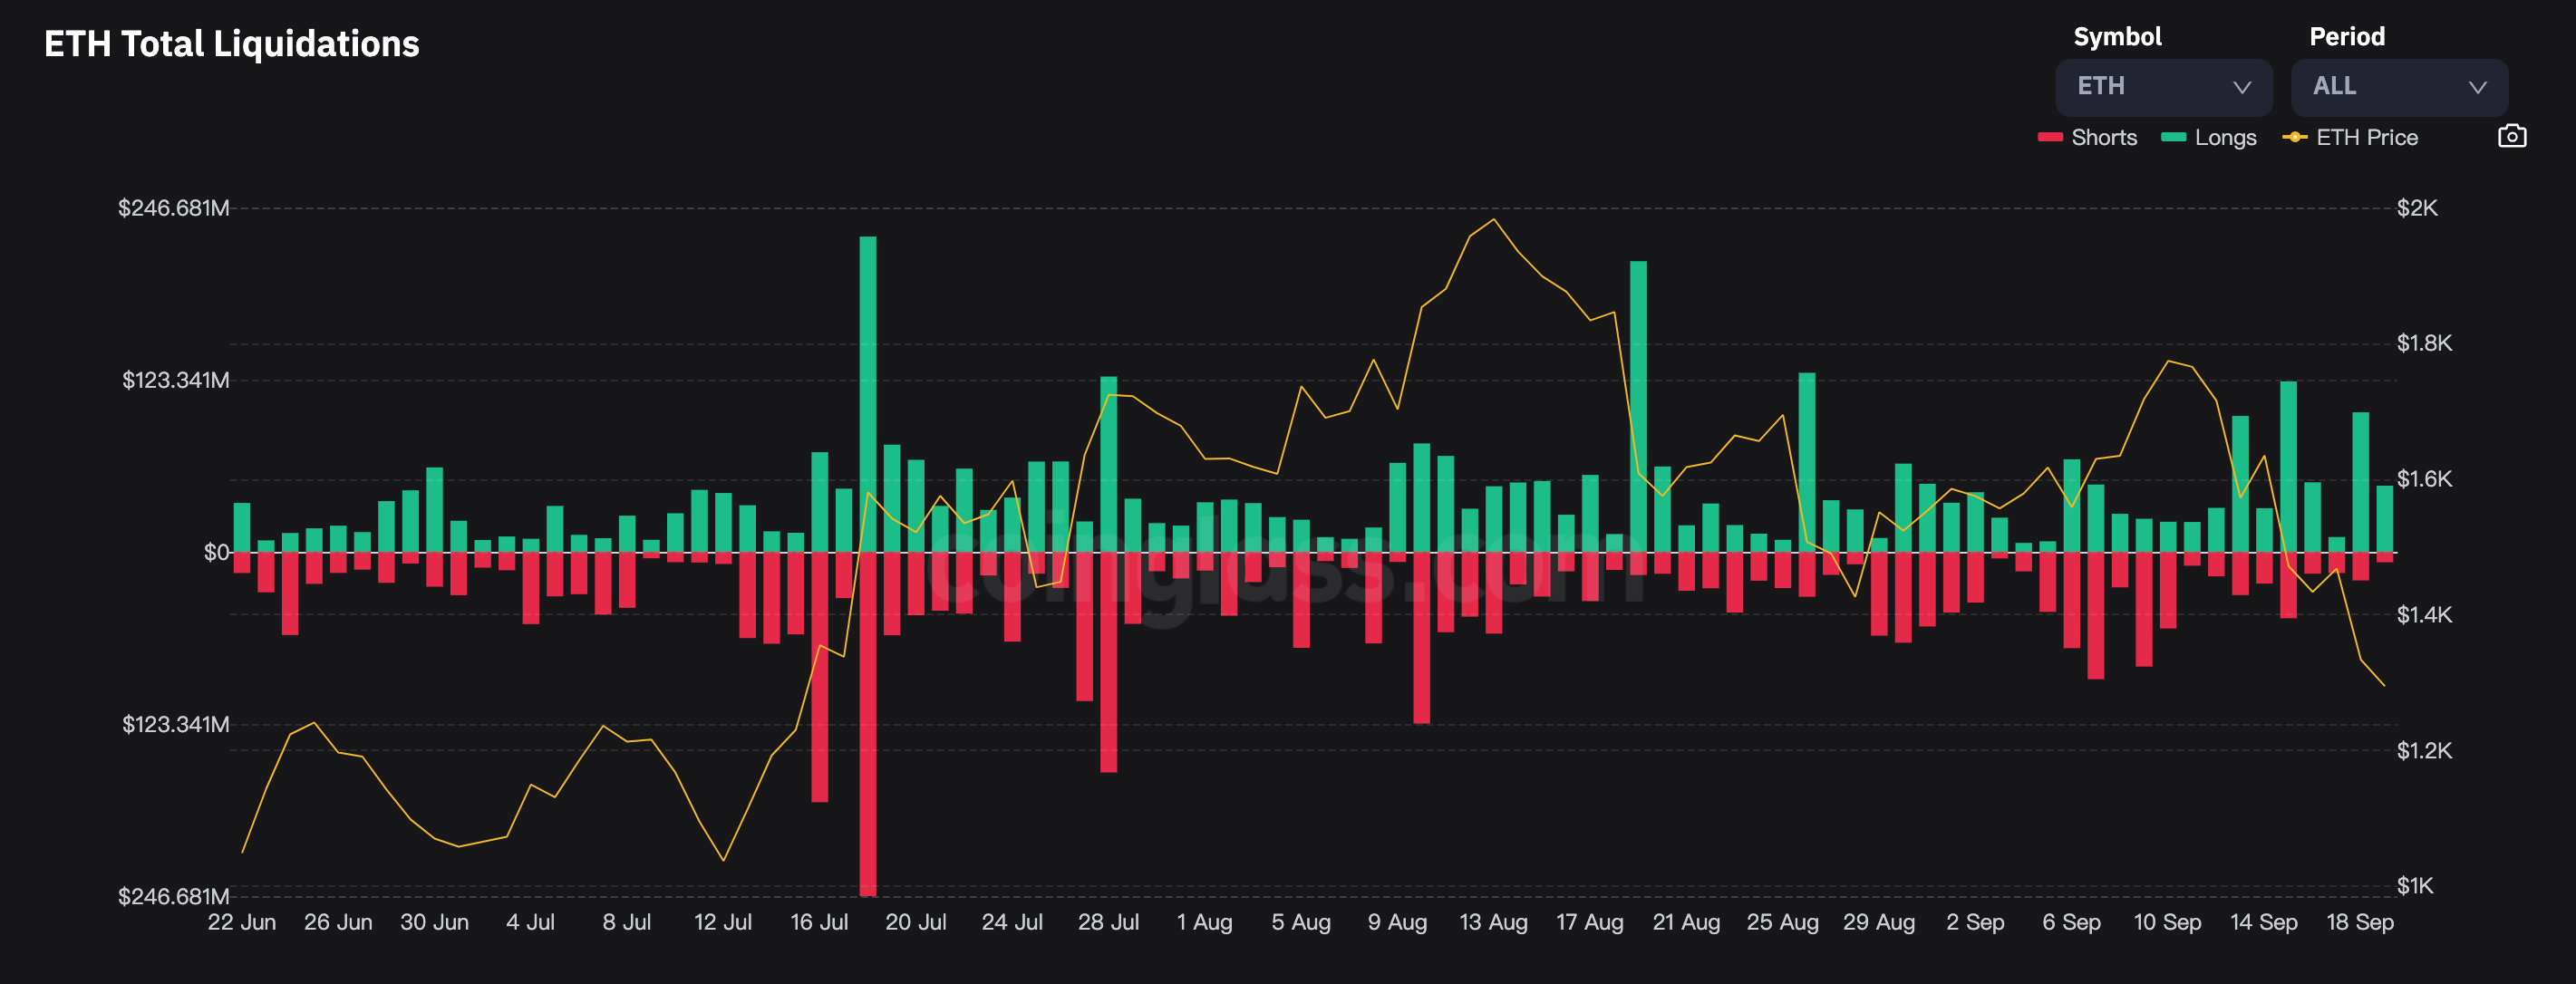Click the 12 Jul date label
This screenshot has height=984, width=2576.
pyautogui.click(x=723, y=922)
